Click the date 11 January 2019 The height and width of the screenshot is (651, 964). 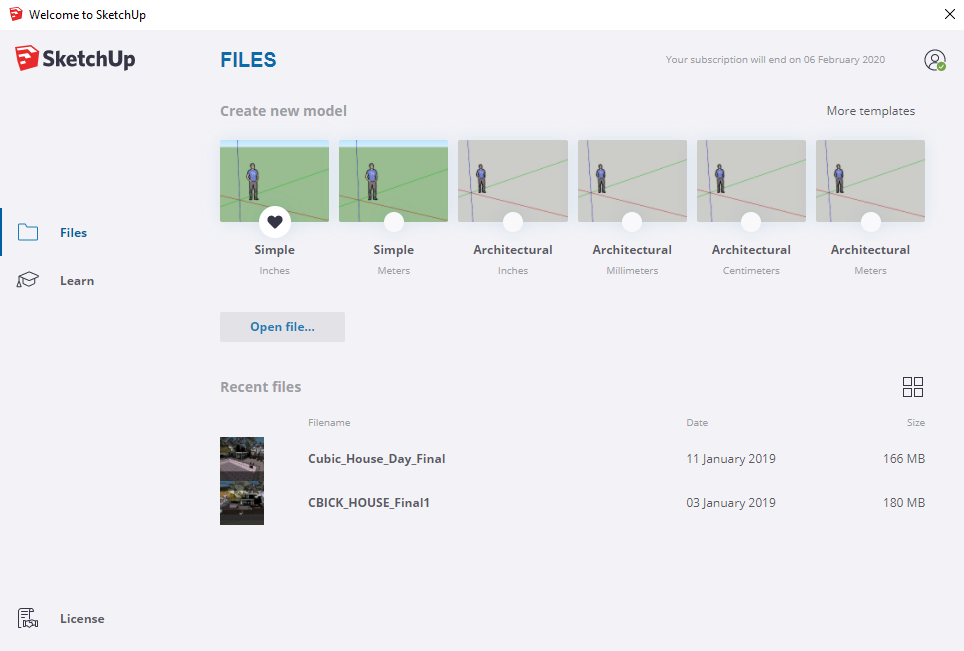click(731, 459)
